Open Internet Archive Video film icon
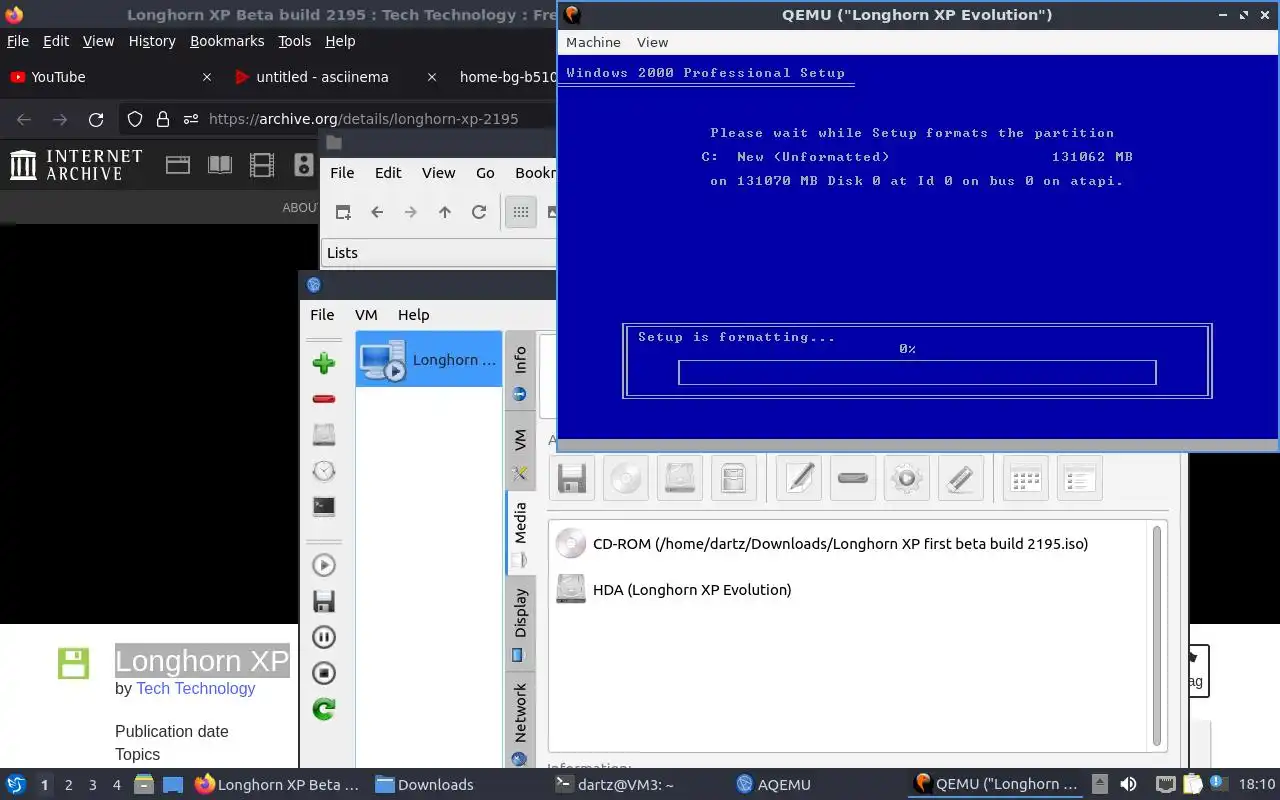Image resolution: width=1280 pixels, height=800 pixels. point(262,165)
